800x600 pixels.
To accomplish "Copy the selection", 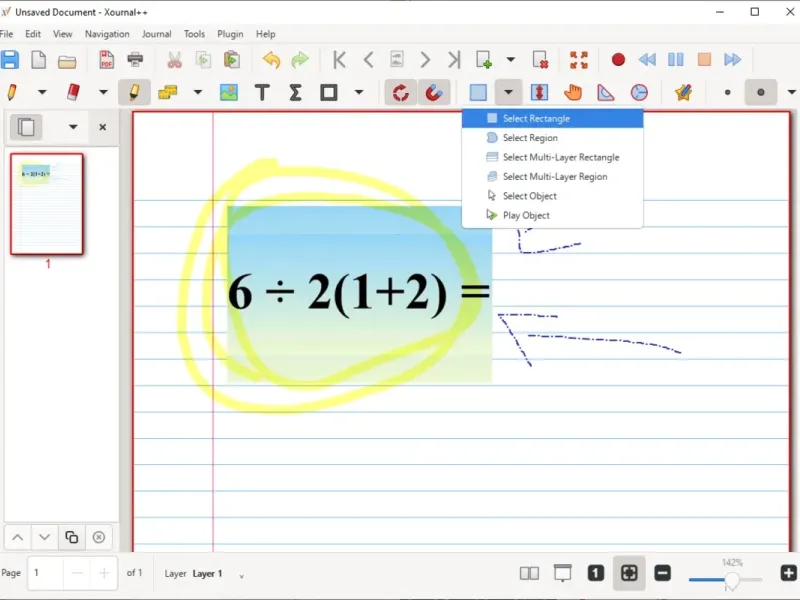I will pyautogui.click(x=204, y=60).
